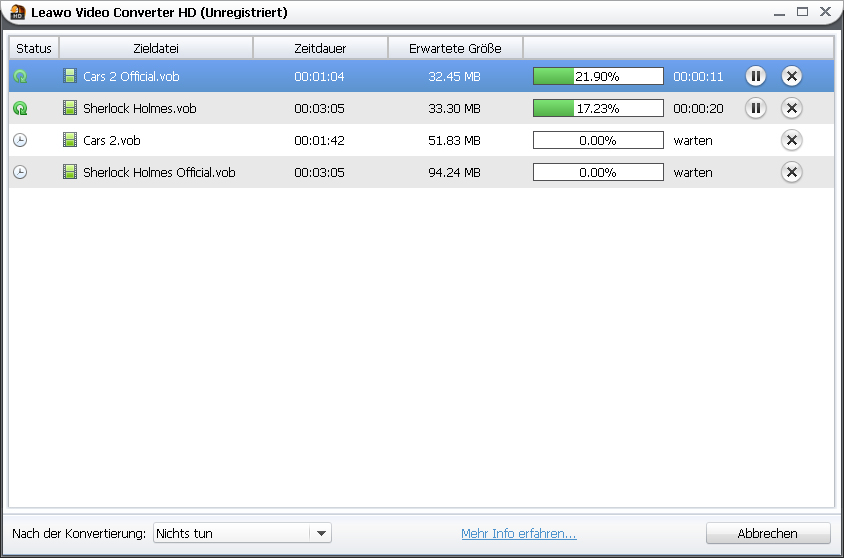Open the 'Mehr Info erfahren...' link
844x558 pixels.
(519, 533)
